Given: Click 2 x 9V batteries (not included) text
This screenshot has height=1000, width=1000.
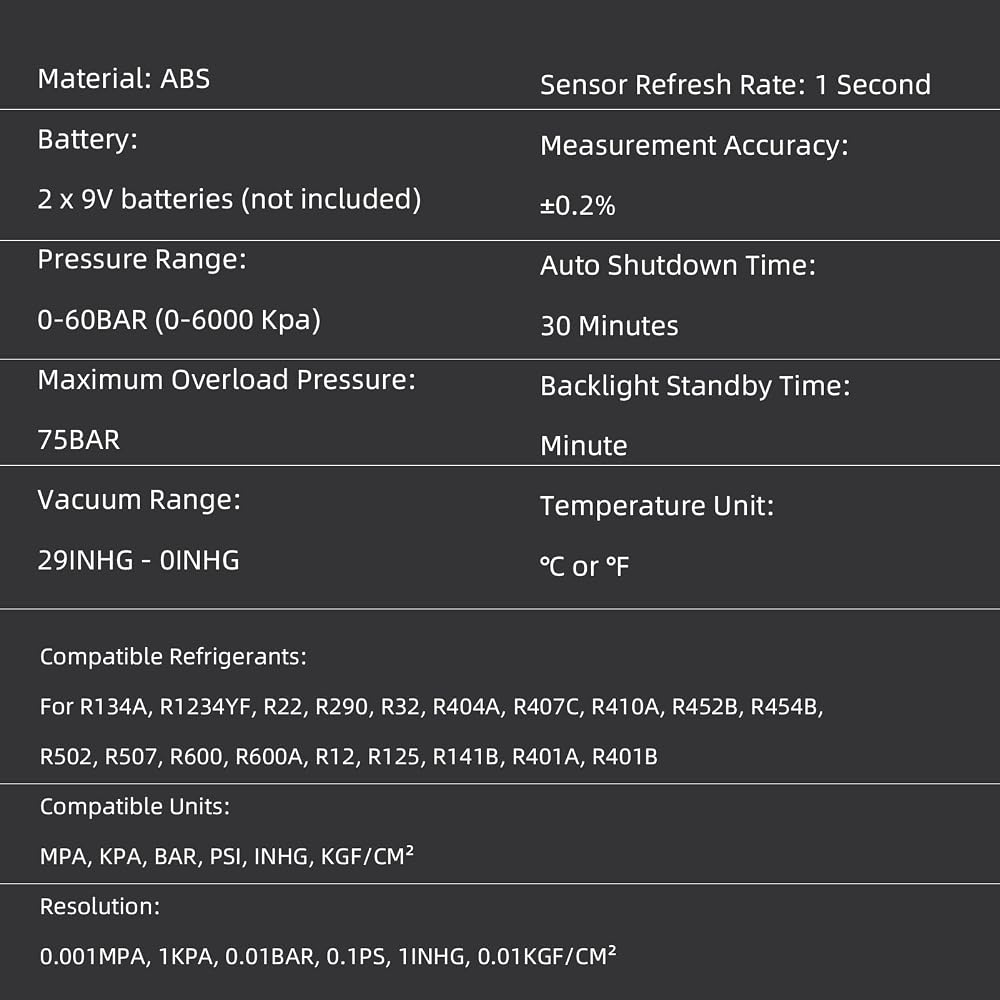Looking at the screenshot, I should tap(230, 200).
